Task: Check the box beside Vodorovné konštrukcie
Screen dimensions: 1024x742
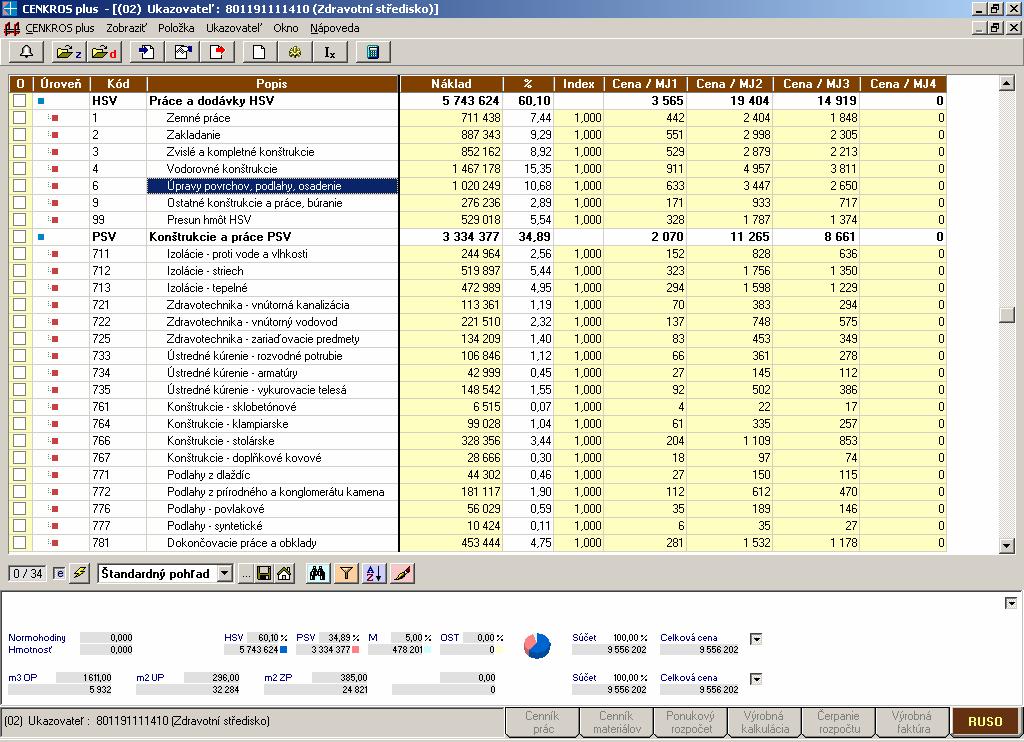Action: [20, 169]
